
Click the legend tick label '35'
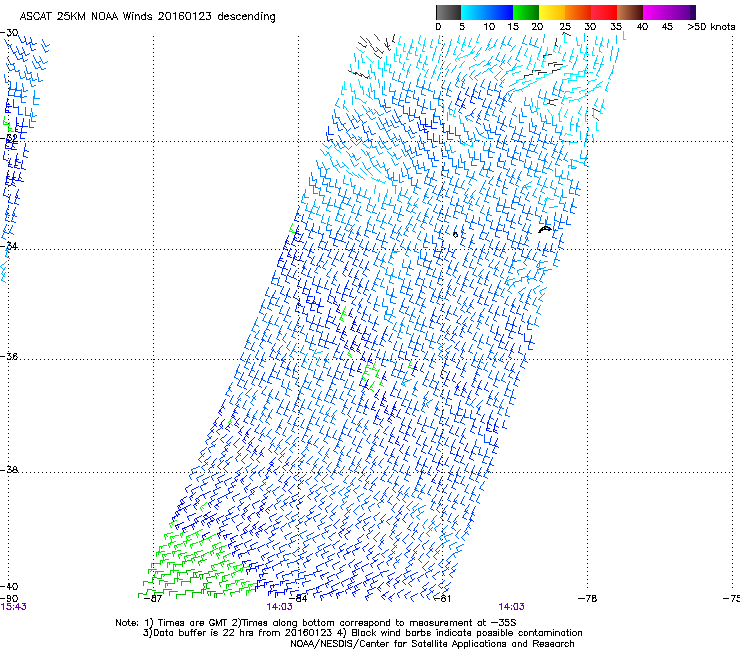(616, 27)
